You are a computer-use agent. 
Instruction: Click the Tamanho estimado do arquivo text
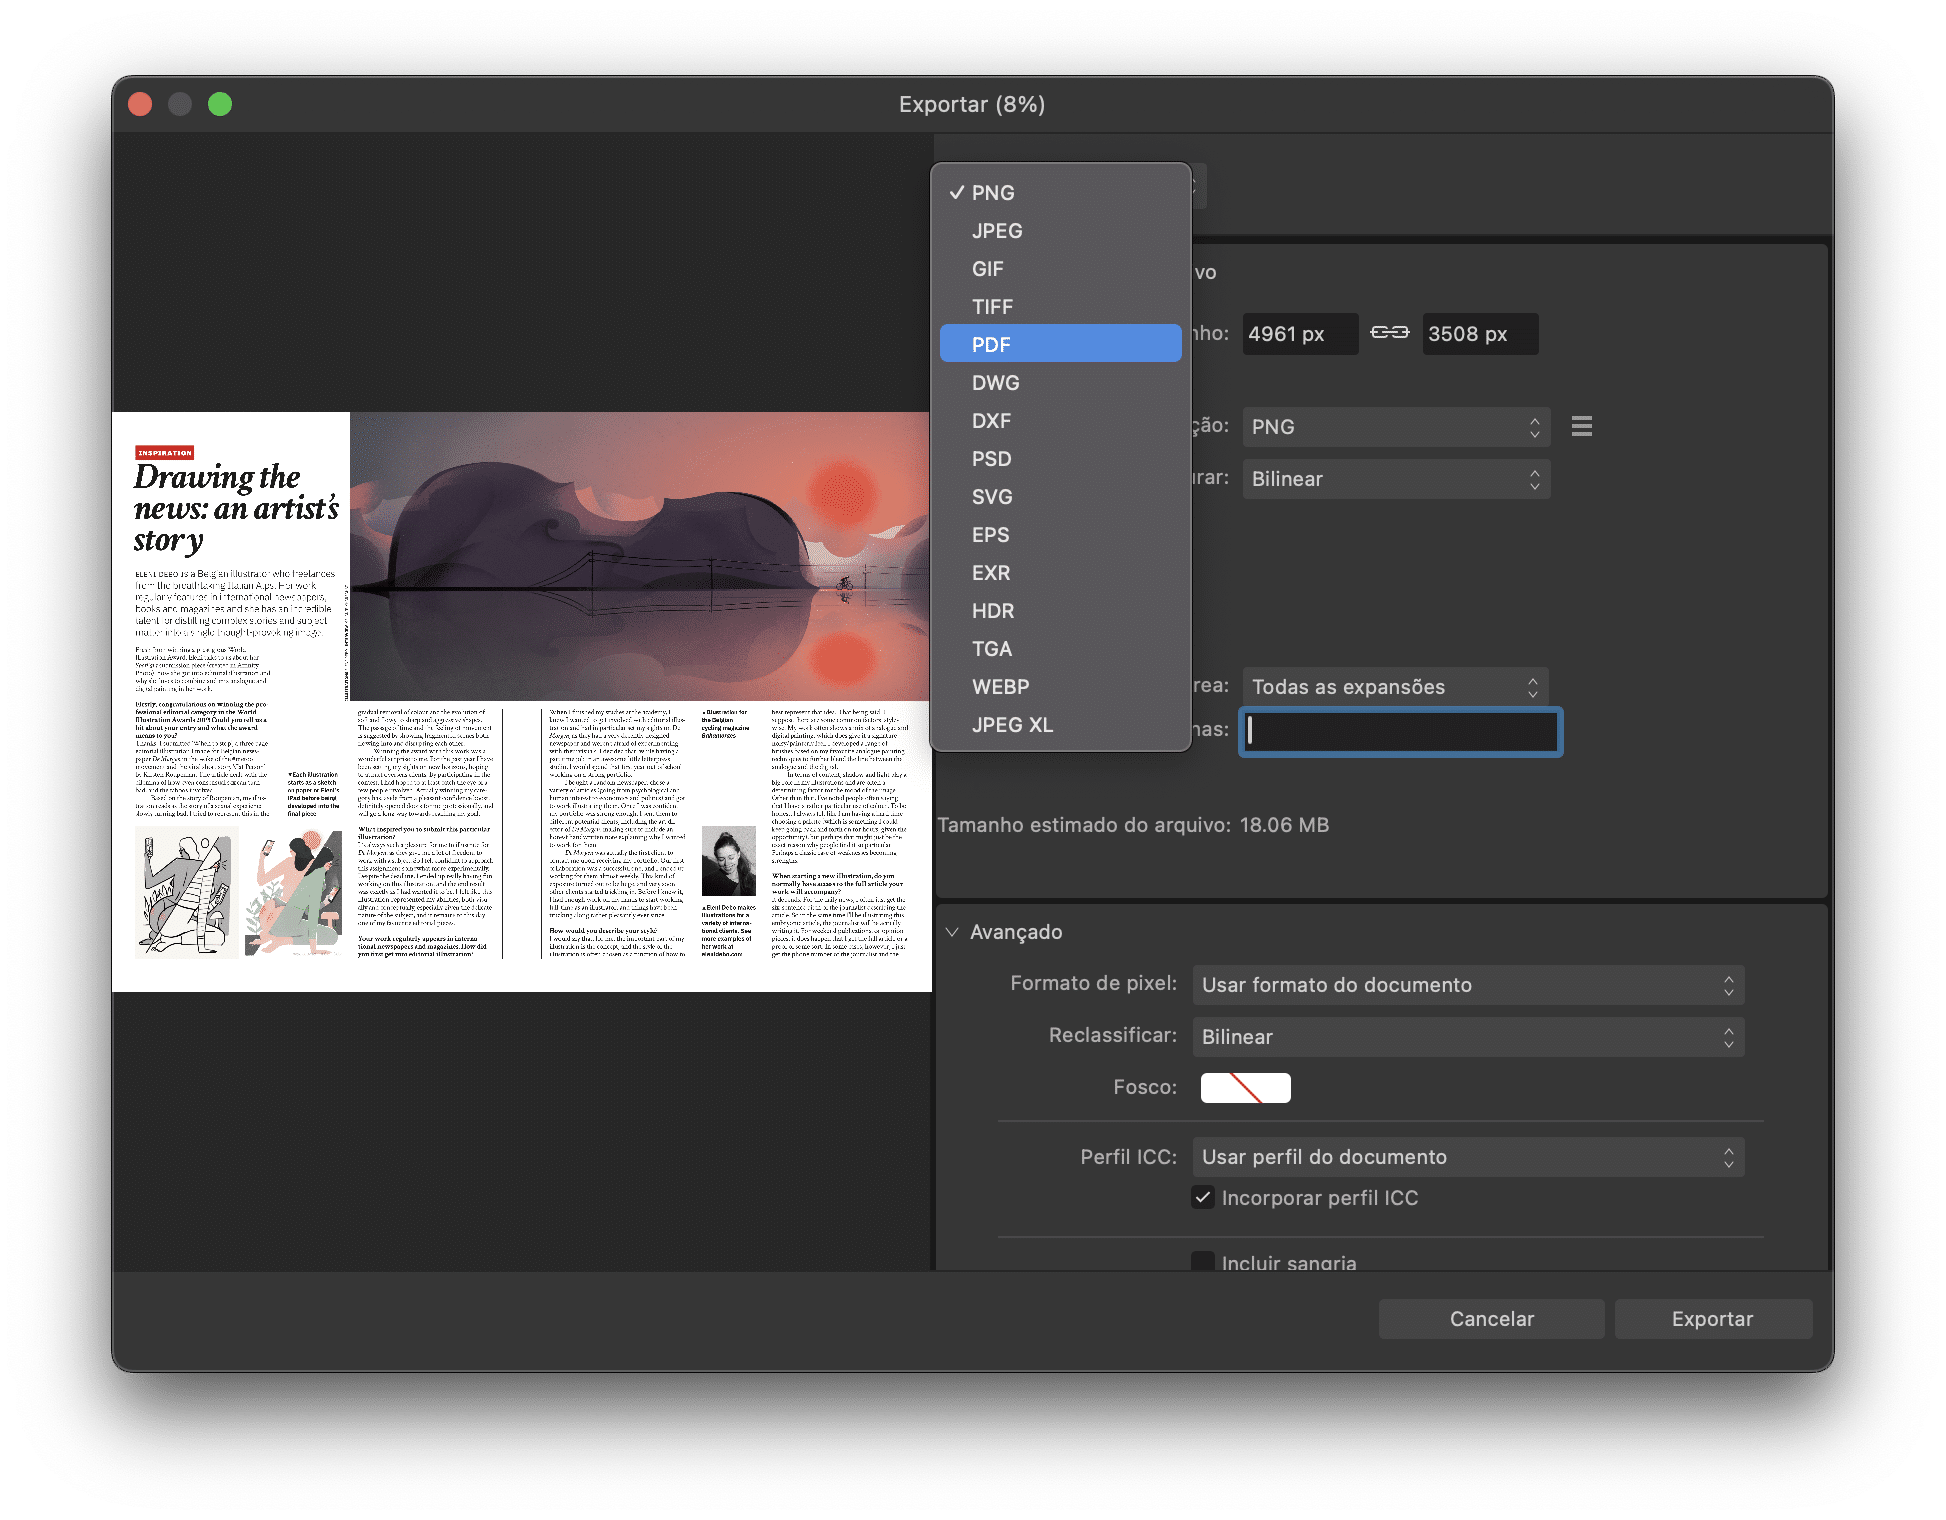[x=1133, y=825]
